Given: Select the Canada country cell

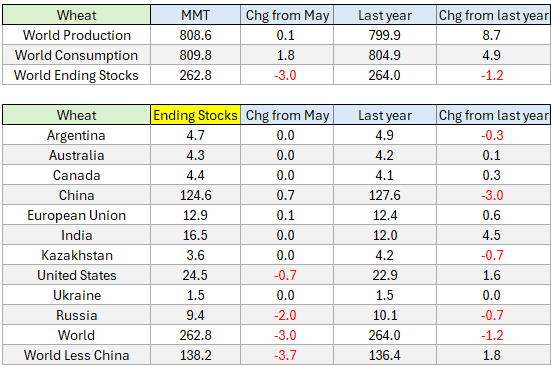Looking at the screenshot, I should (77, 175).
